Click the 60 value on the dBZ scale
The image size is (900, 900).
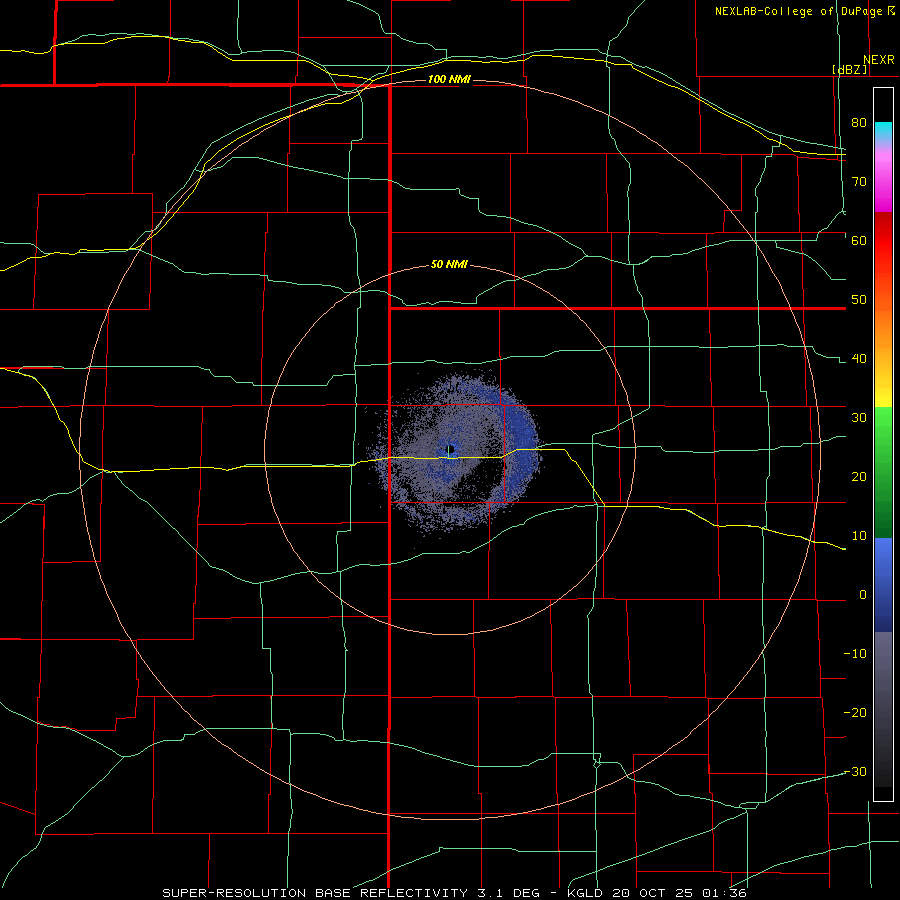[x=859, y=240]
